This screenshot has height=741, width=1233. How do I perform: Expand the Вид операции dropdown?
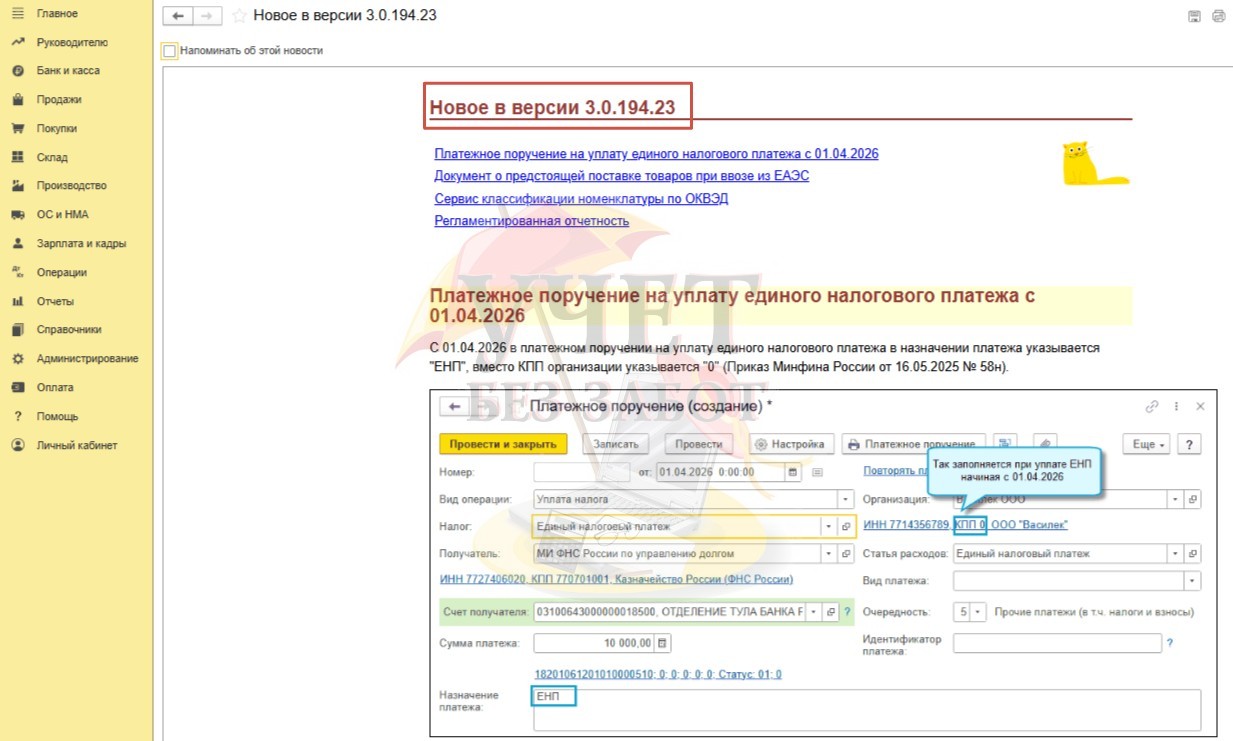tap(846, 499)
